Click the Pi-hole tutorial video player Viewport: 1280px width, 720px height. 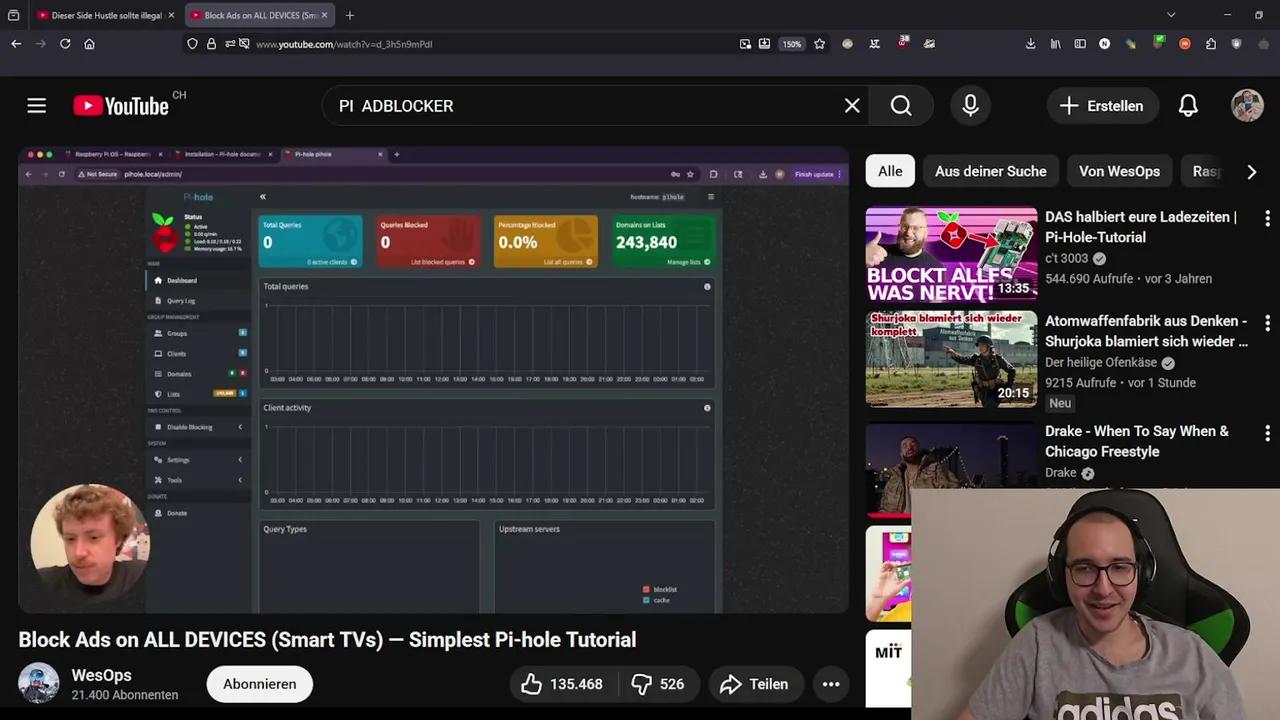pos(433,380)
